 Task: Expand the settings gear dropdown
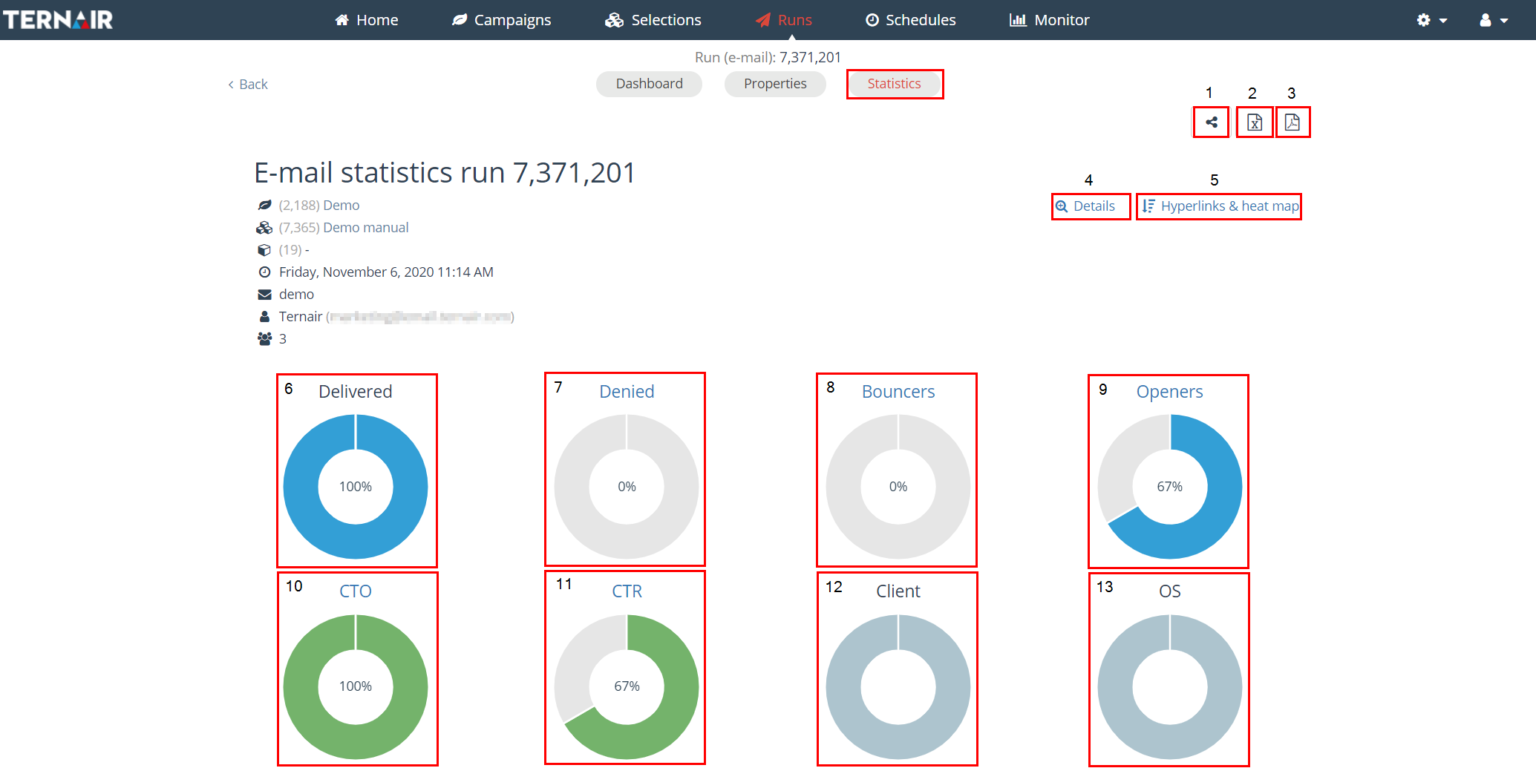click(1432, 20)
